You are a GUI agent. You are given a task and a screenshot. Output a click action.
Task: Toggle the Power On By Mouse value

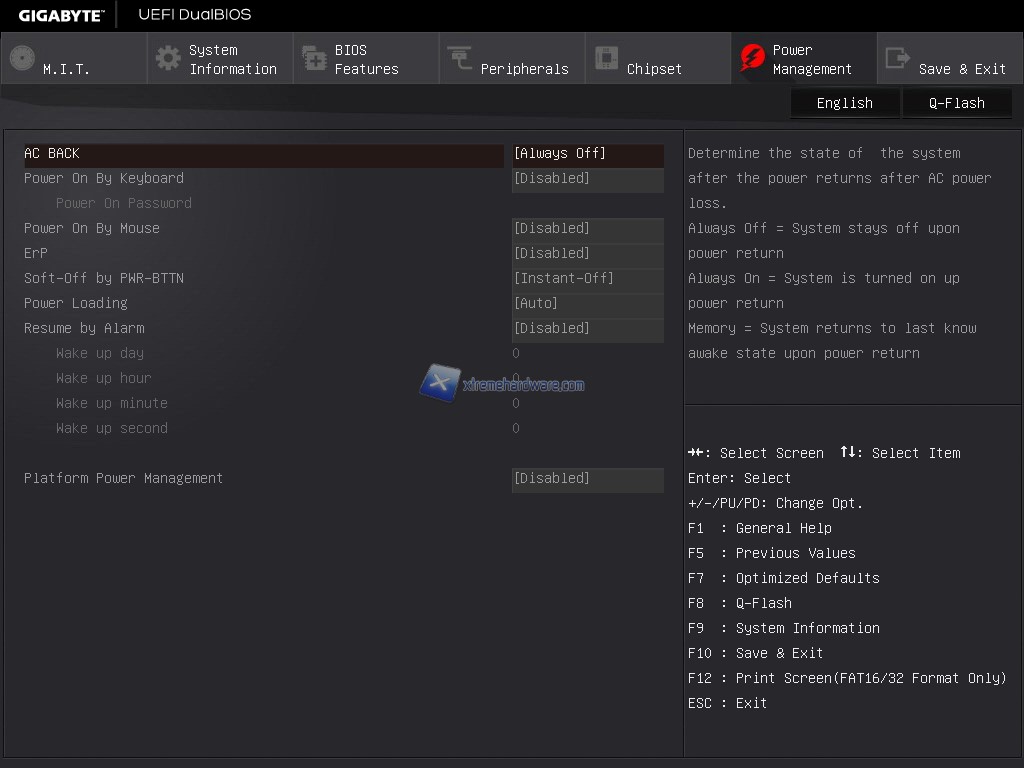click(x=587, y=228)
